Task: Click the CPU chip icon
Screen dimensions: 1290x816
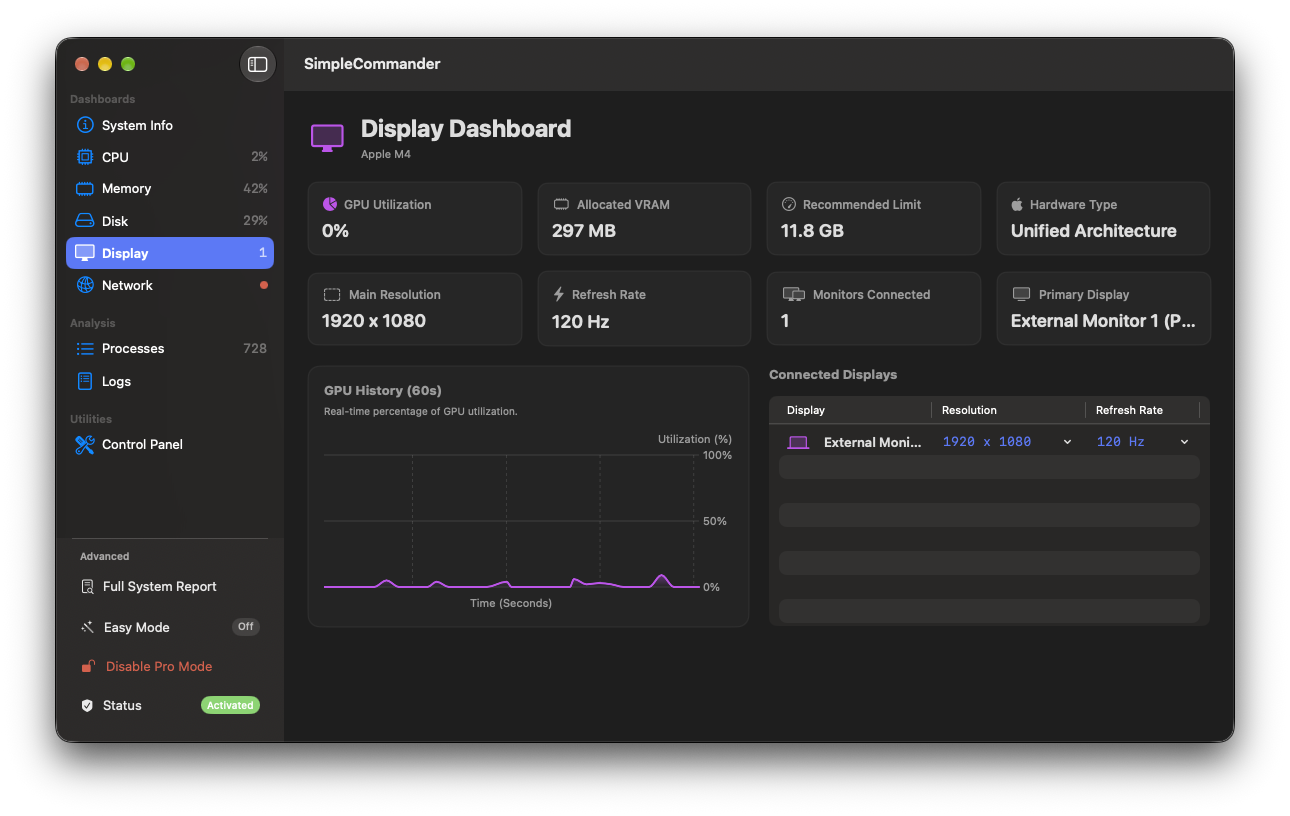Action: click(85, 157)
